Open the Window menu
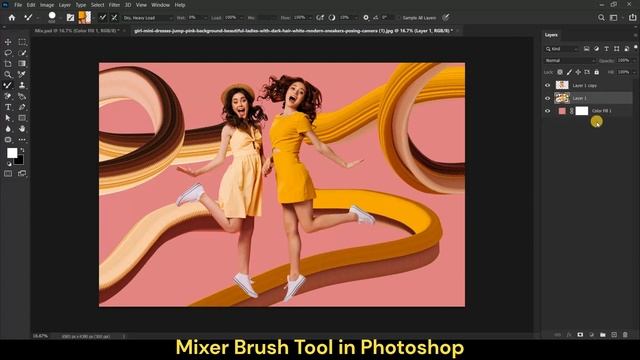The image size is (640, 360). 160,5
